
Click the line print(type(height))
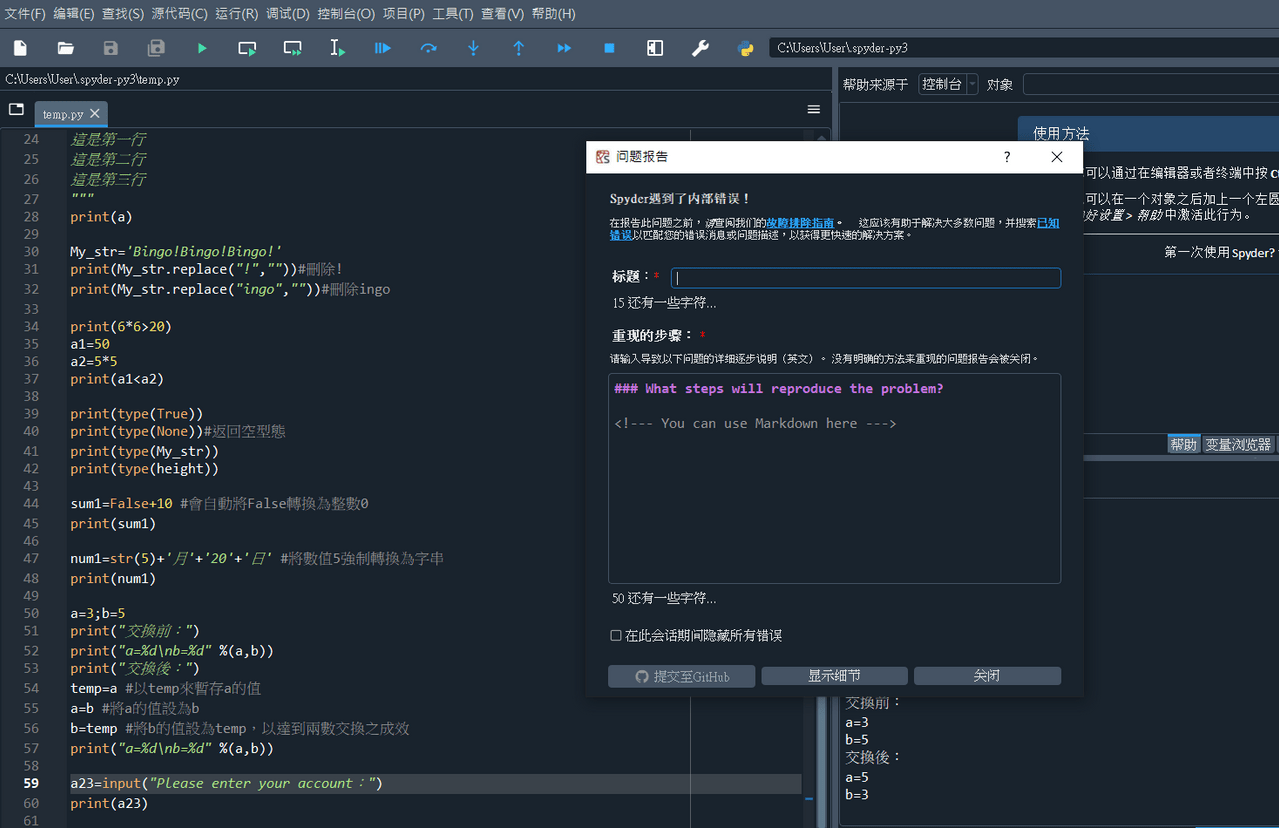(144, 468)
